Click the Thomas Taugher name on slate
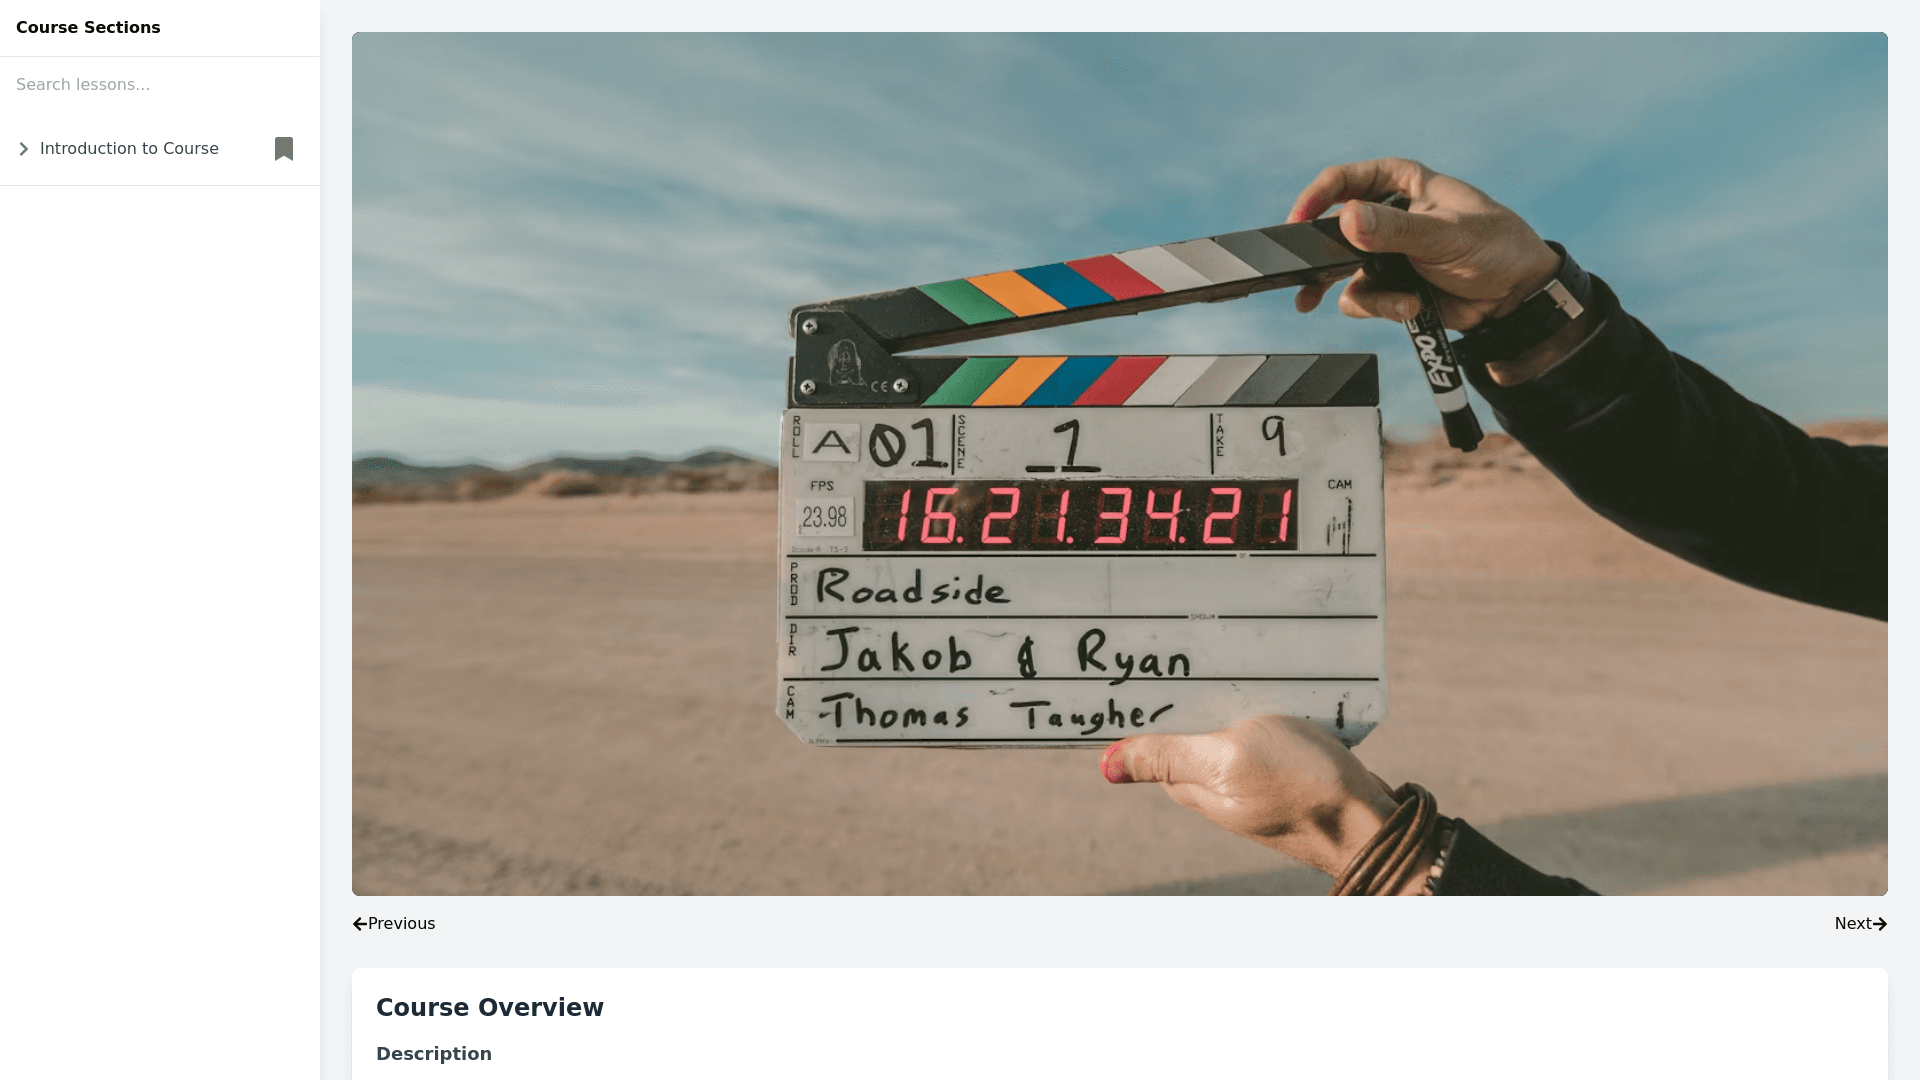 tap(995, 715)
